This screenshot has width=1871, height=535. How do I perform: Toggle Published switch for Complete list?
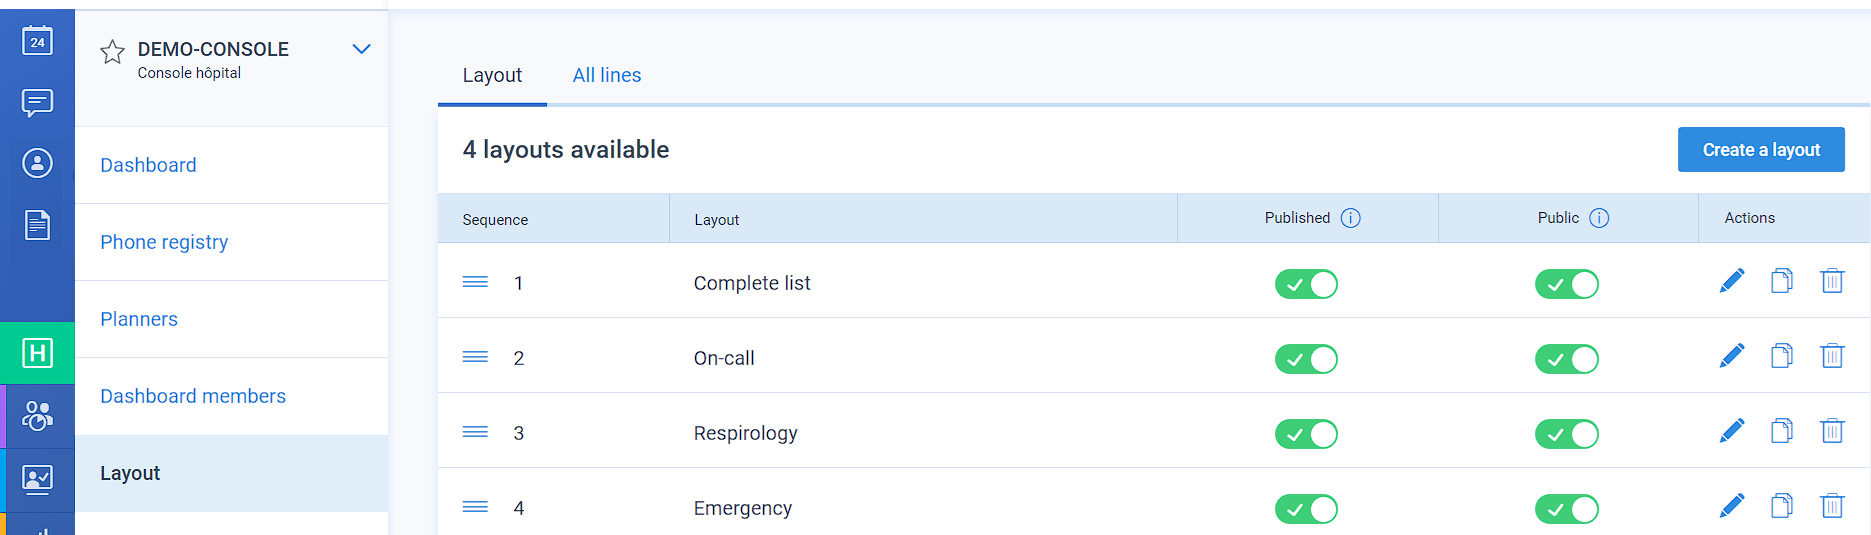[x=1306, y=284]
